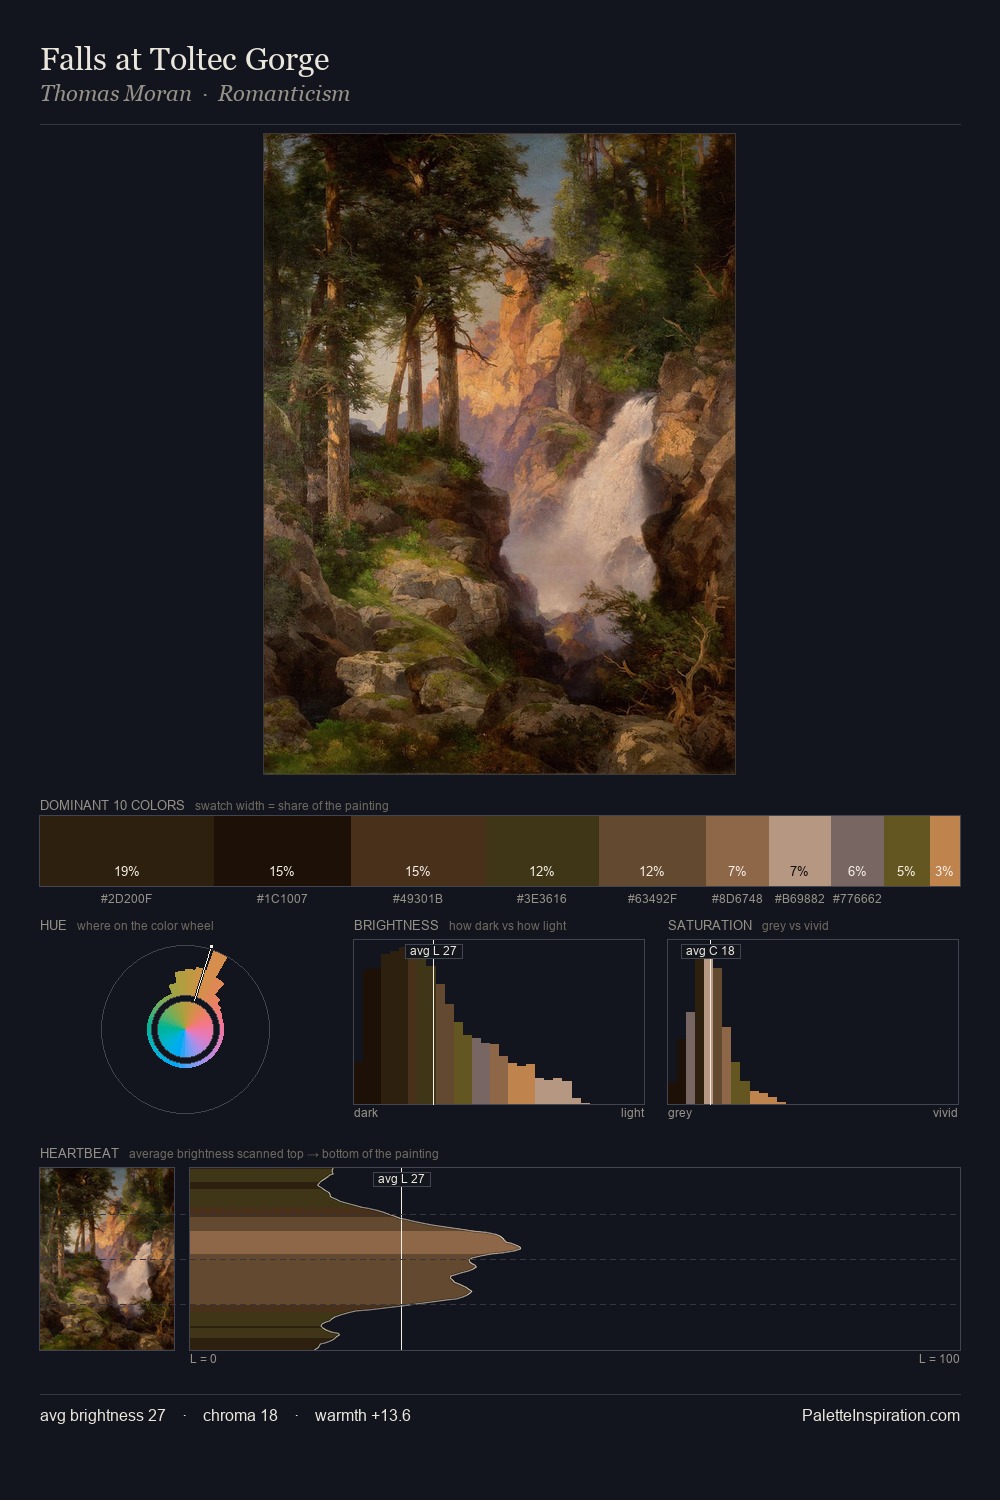Screen dimensions: 1000x1500
Task: Click the small painting thumbnail in Heartbeat
Action: 107,1259
